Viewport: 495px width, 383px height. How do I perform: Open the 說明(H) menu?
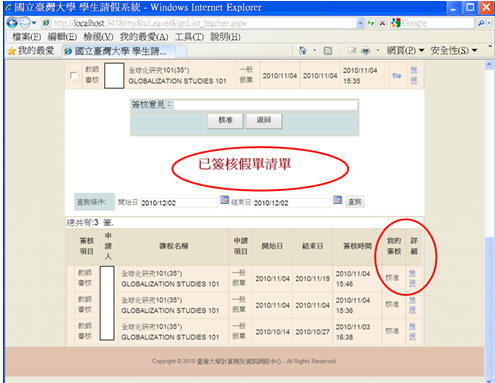point(225,37)
